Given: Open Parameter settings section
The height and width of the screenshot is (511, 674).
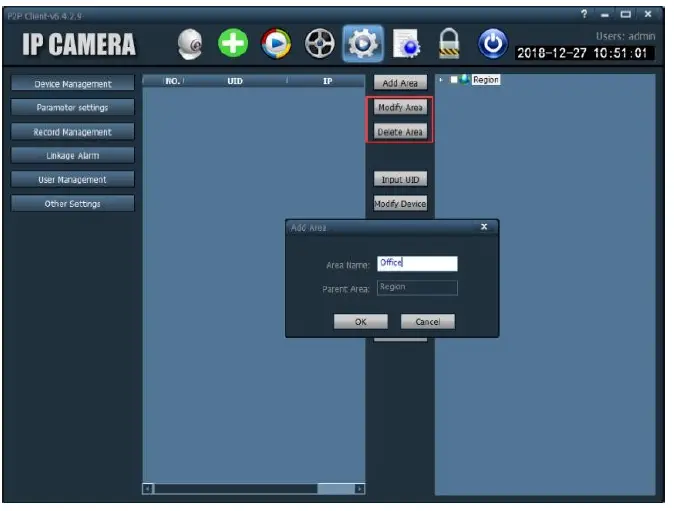Looking at the screenshot, I should pyautogui.click(x=73, y=107).
